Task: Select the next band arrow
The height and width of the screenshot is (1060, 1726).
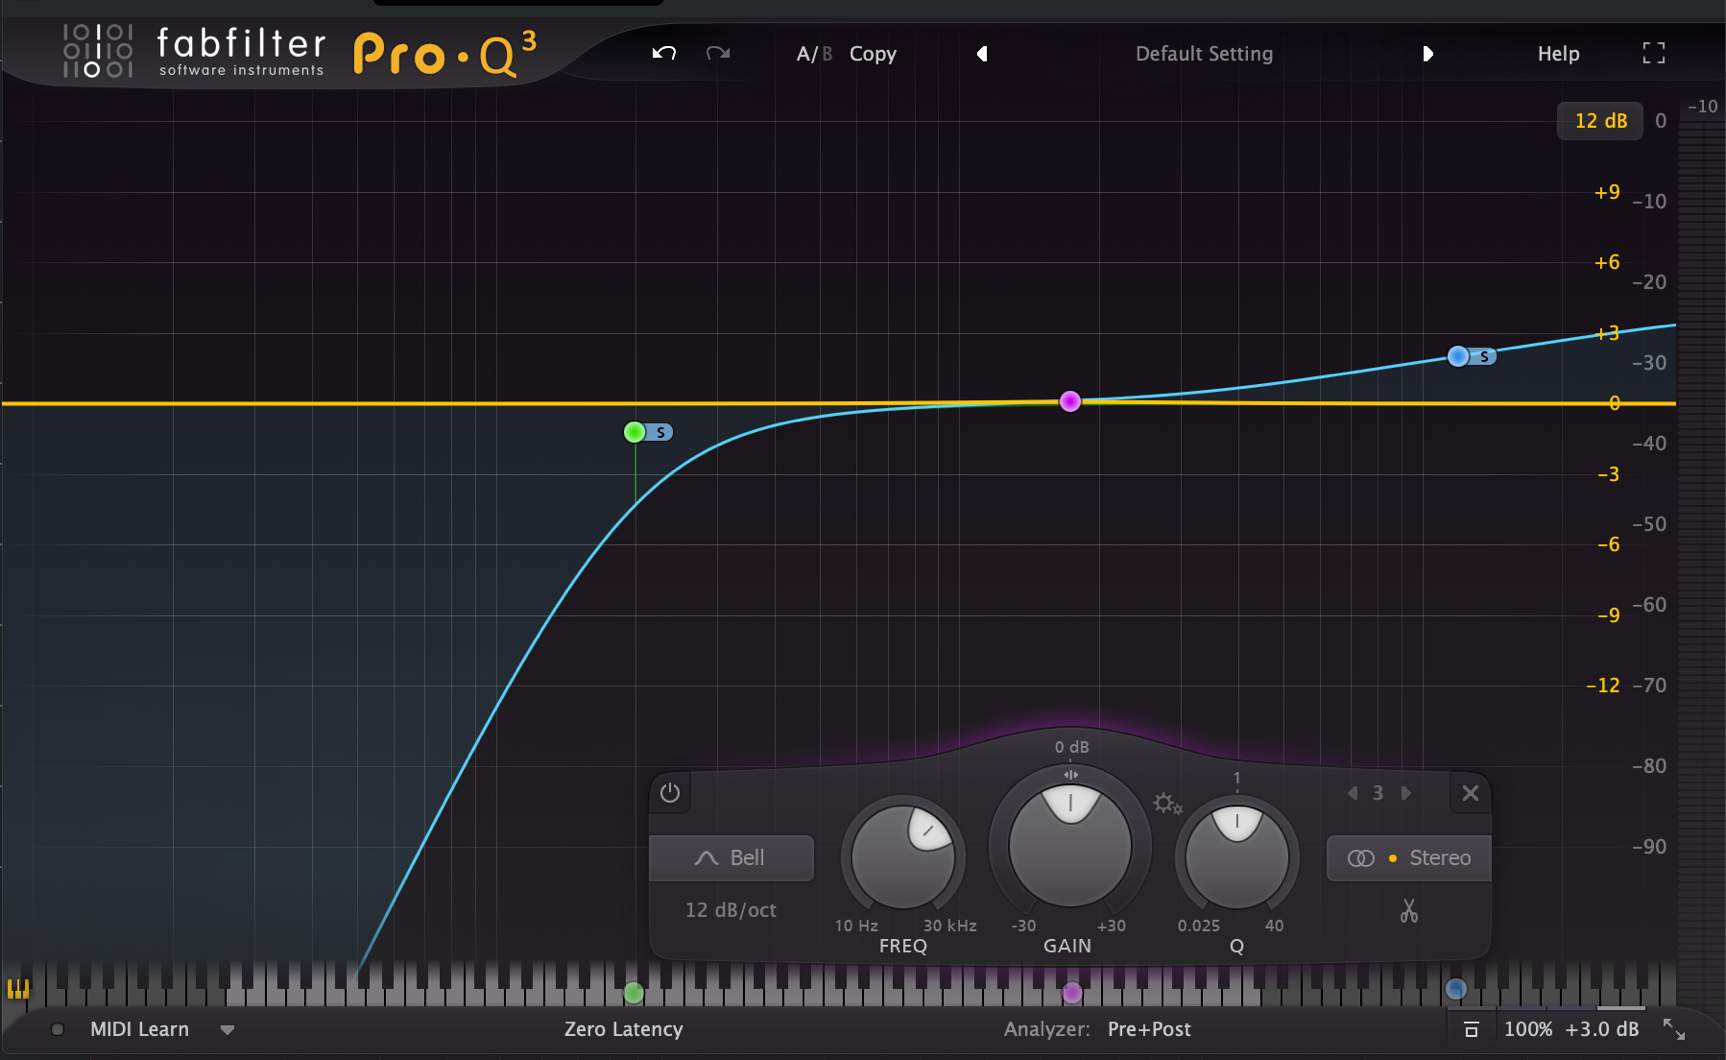Action: coord(1406,793)
